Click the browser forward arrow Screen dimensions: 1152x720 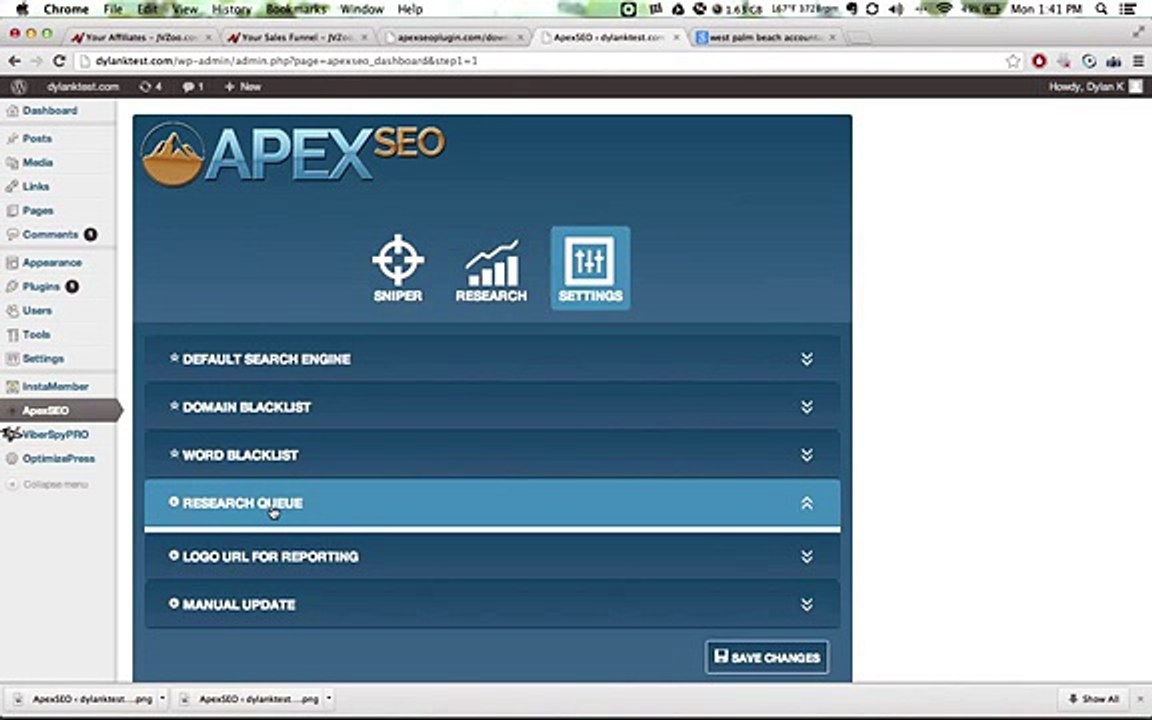pos(37,61)
